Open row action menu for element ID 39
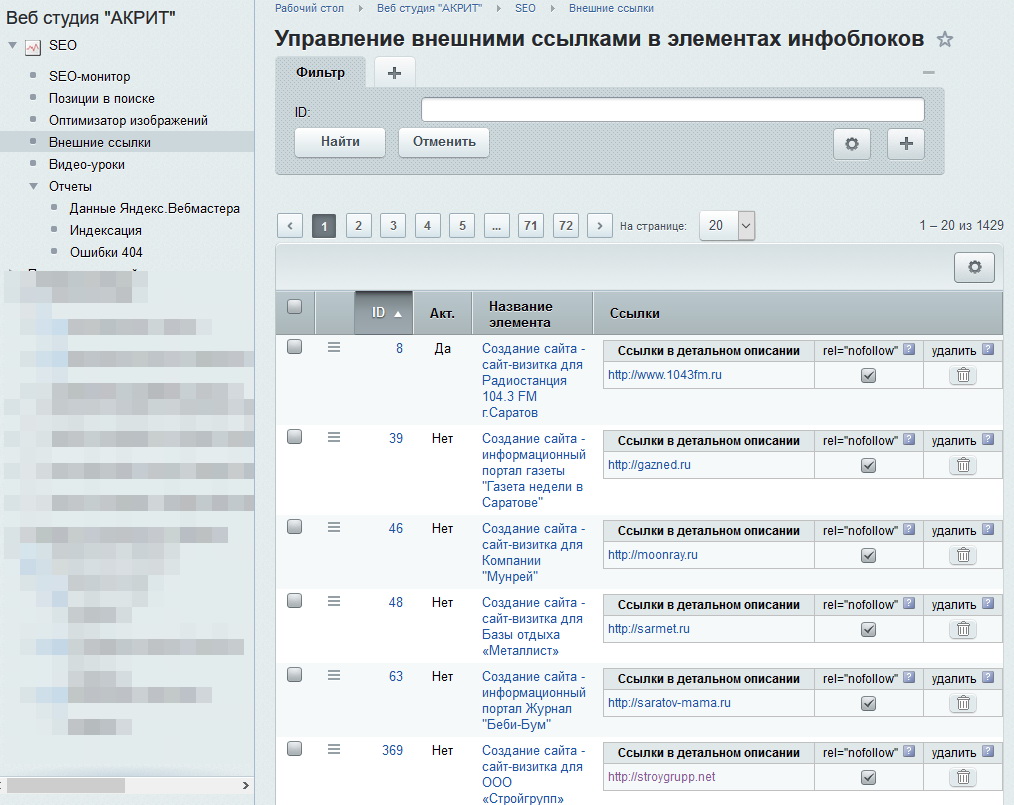The width and height of the screenshot is (1014, 805). coord(334,437)
